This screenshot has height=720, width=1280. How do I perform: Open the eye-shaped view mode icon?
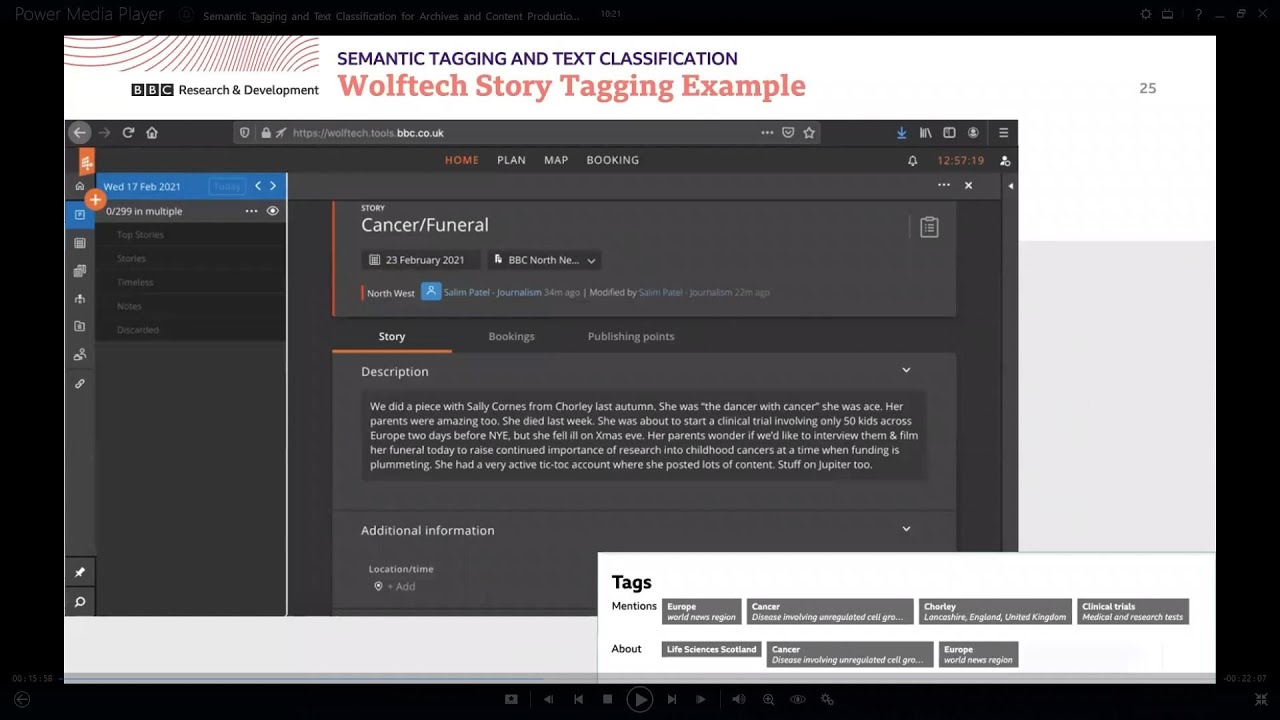tap(798, 700)
